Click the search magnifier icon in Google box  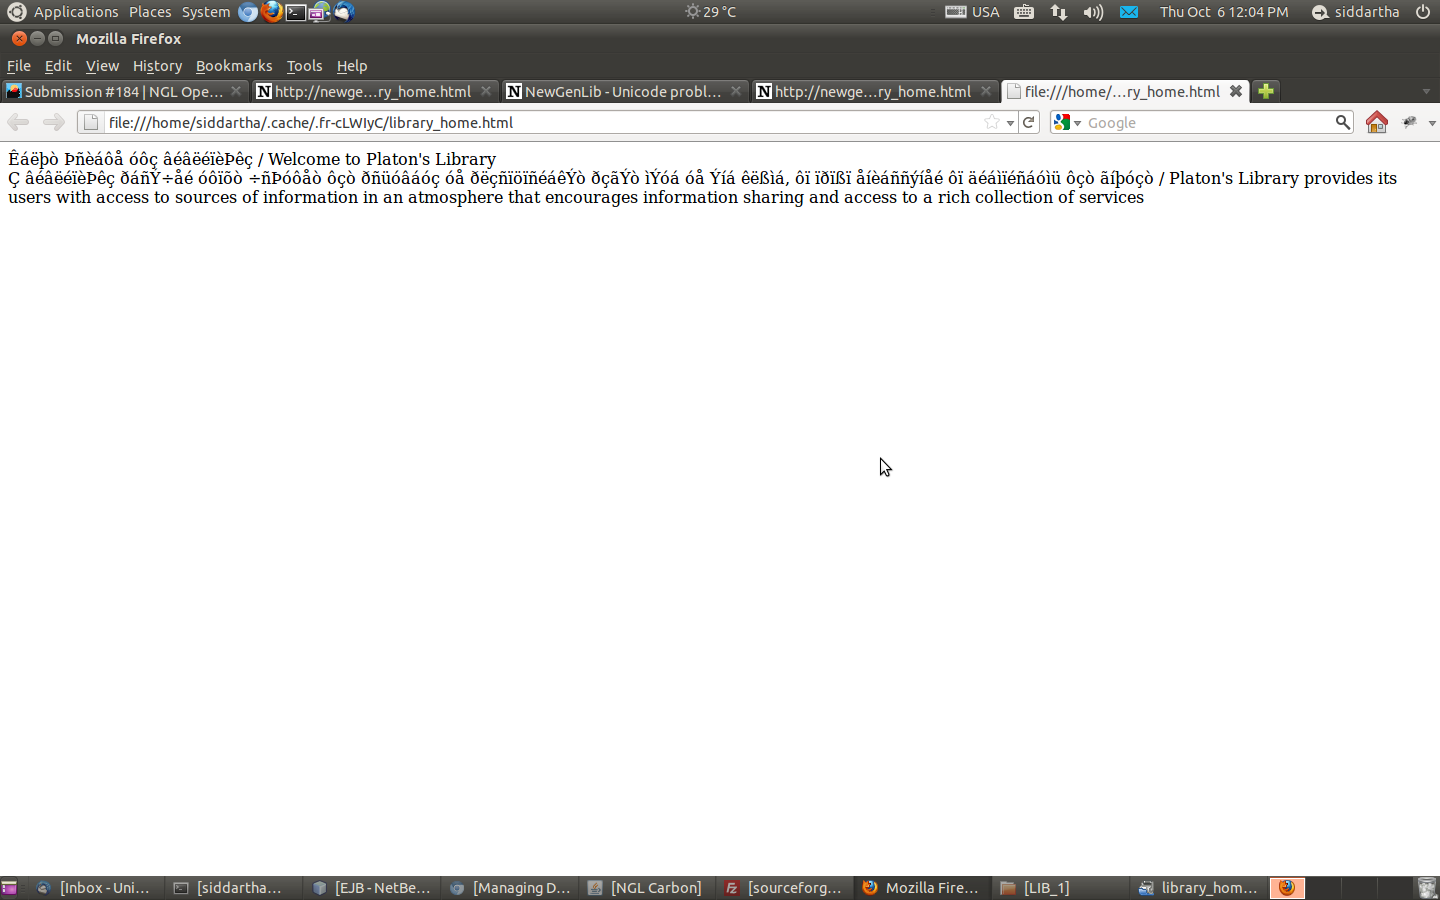click(x=1342, y=122)
